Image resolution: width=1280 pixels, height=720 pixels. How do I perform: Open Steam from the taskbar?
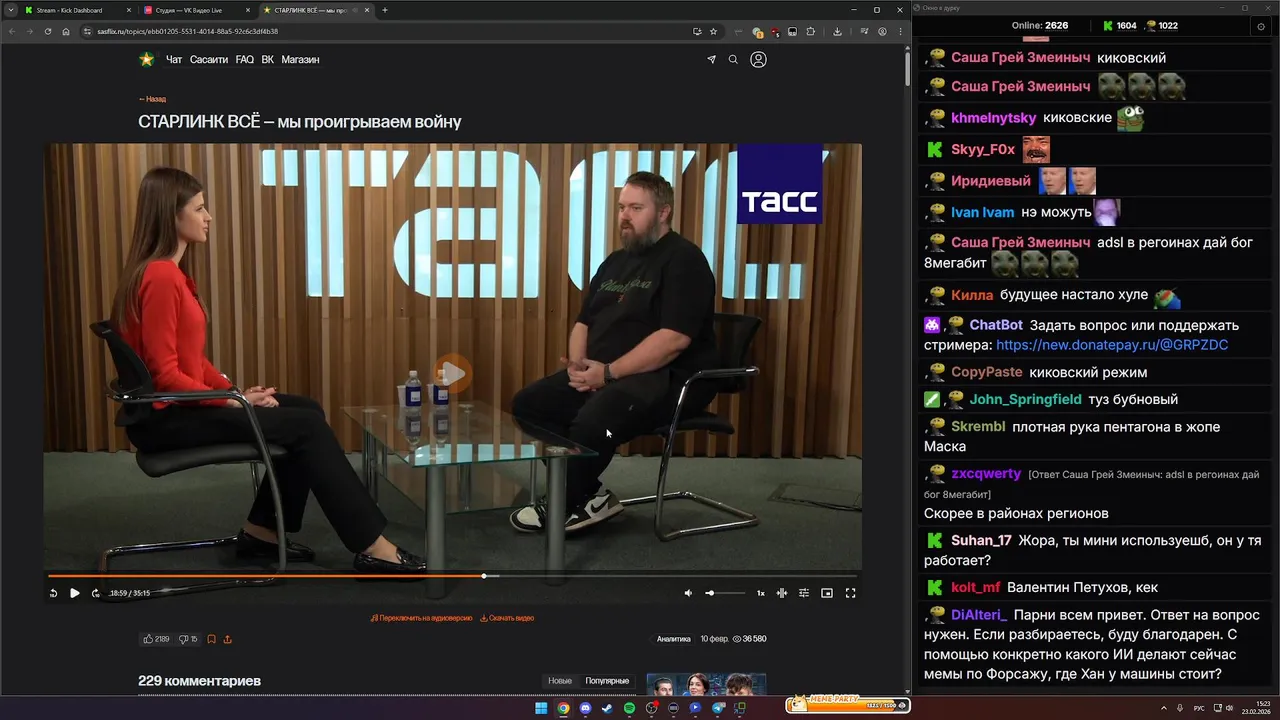tap(607, 708)
